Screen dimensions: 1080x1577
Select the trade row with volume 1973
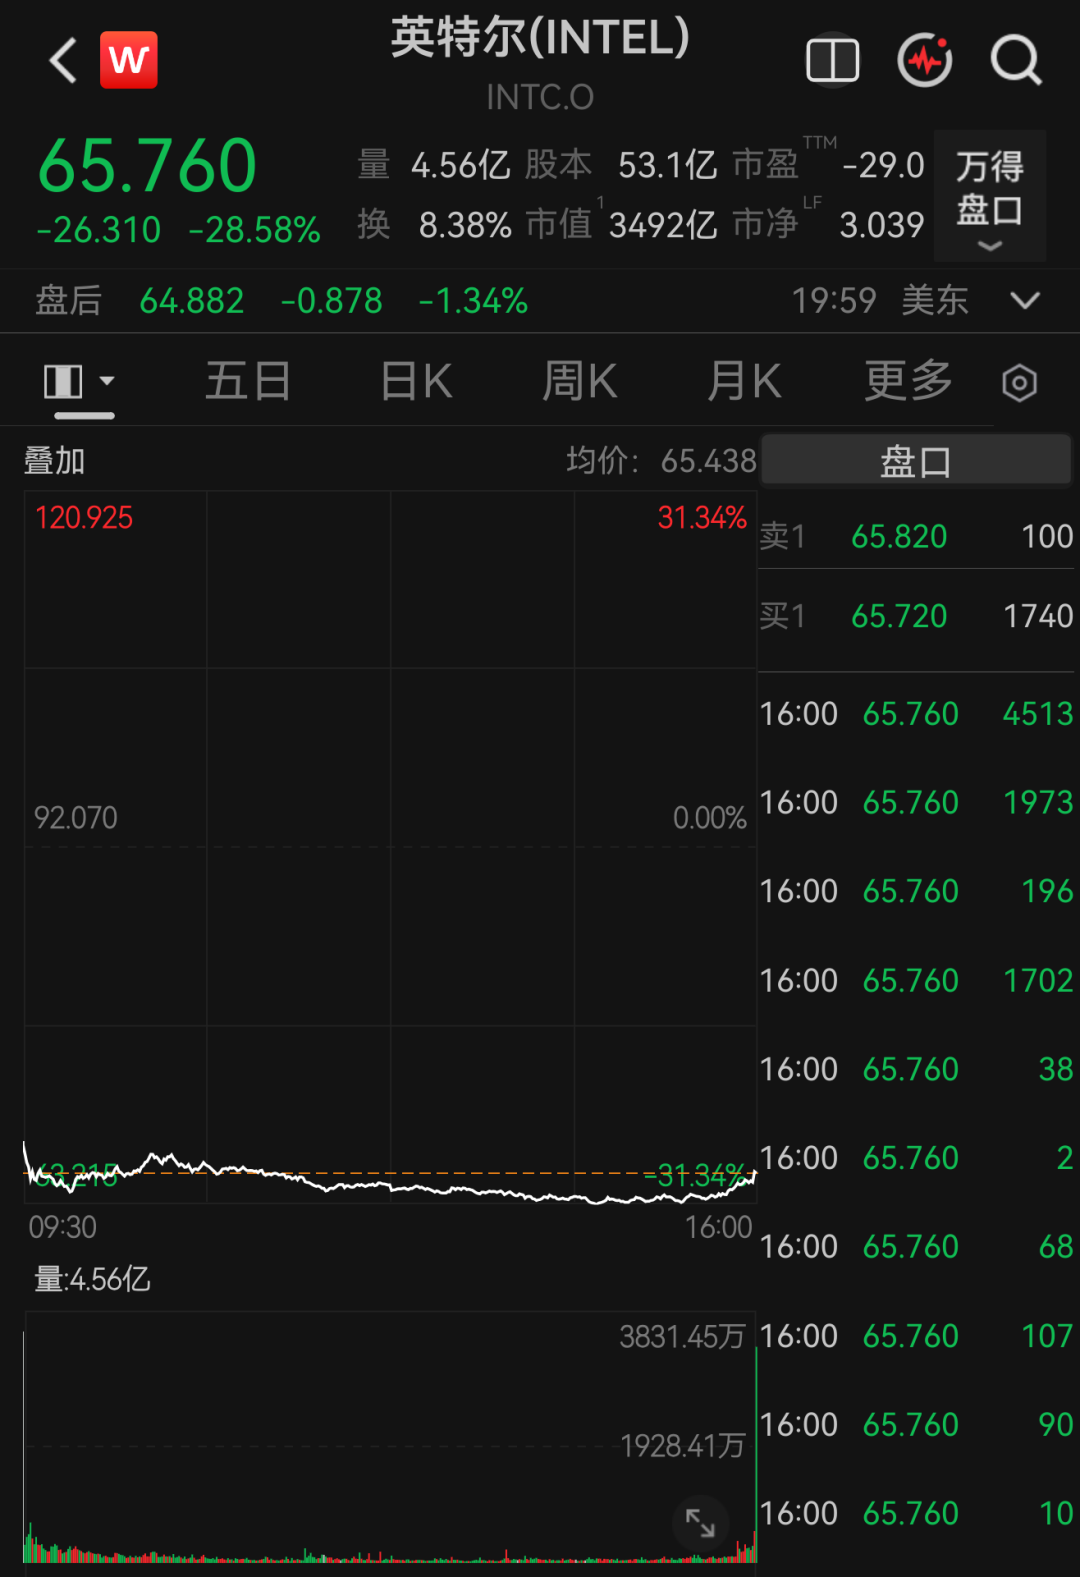coord(916,802)
